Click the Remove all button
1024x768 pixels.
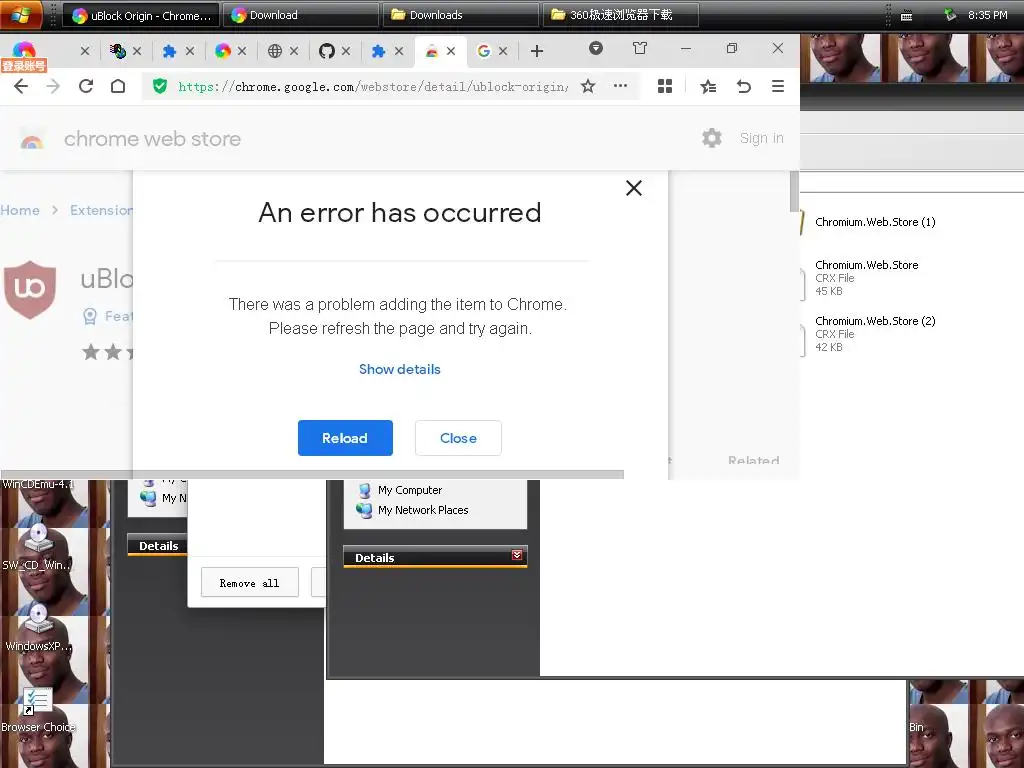click(x=249, y=583)
